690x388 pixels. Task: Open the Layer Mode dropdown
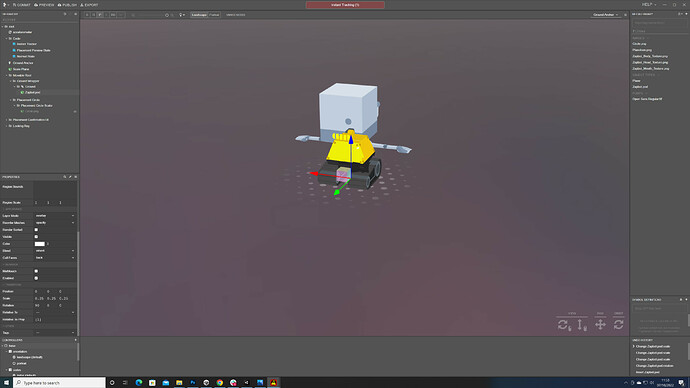point(55,216)
